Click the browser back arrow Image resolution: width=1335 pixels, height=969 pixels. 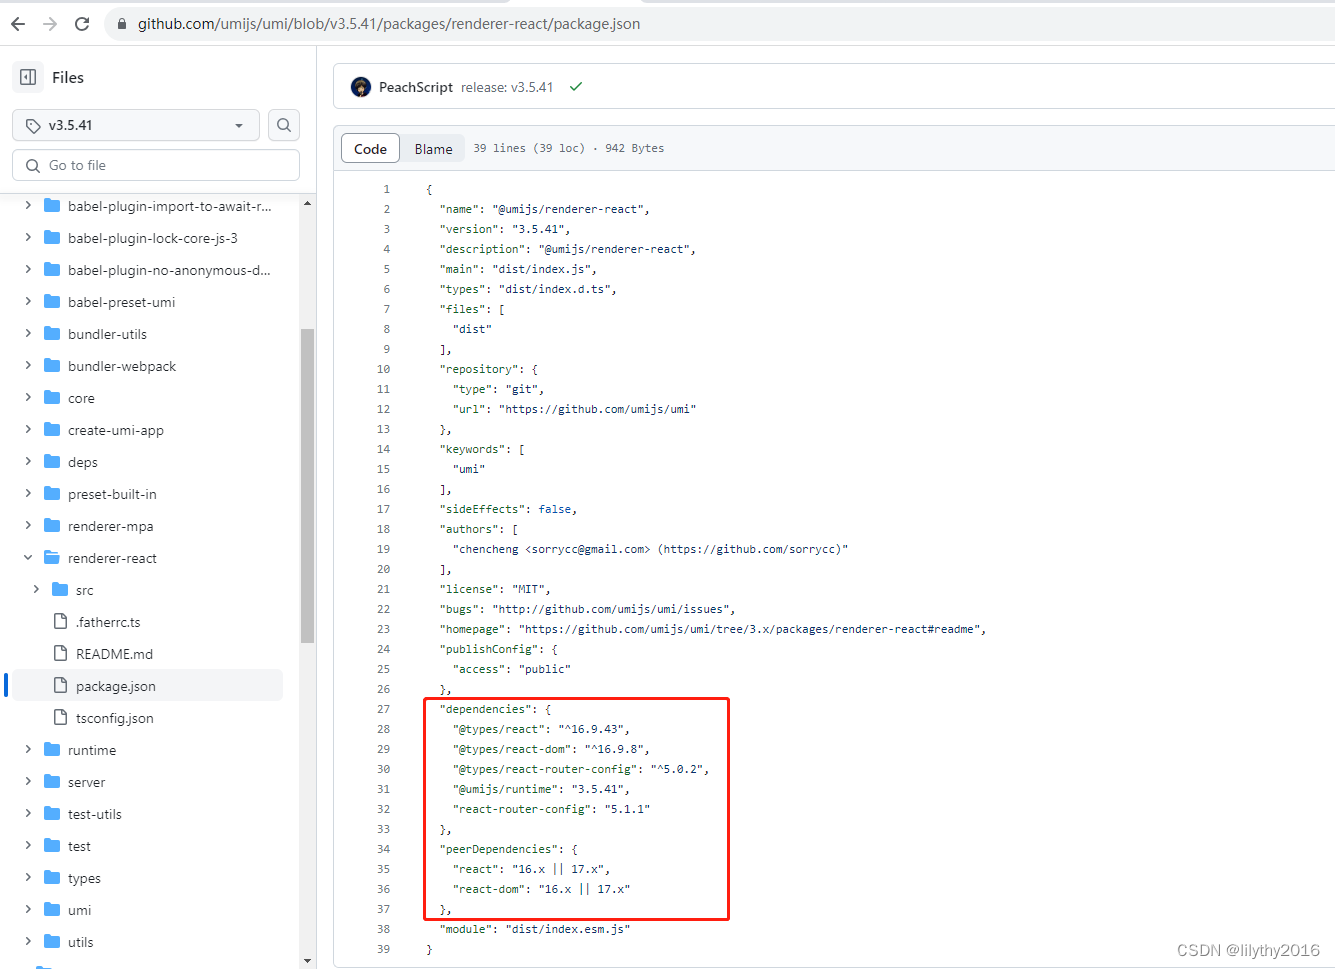(18, 24)
